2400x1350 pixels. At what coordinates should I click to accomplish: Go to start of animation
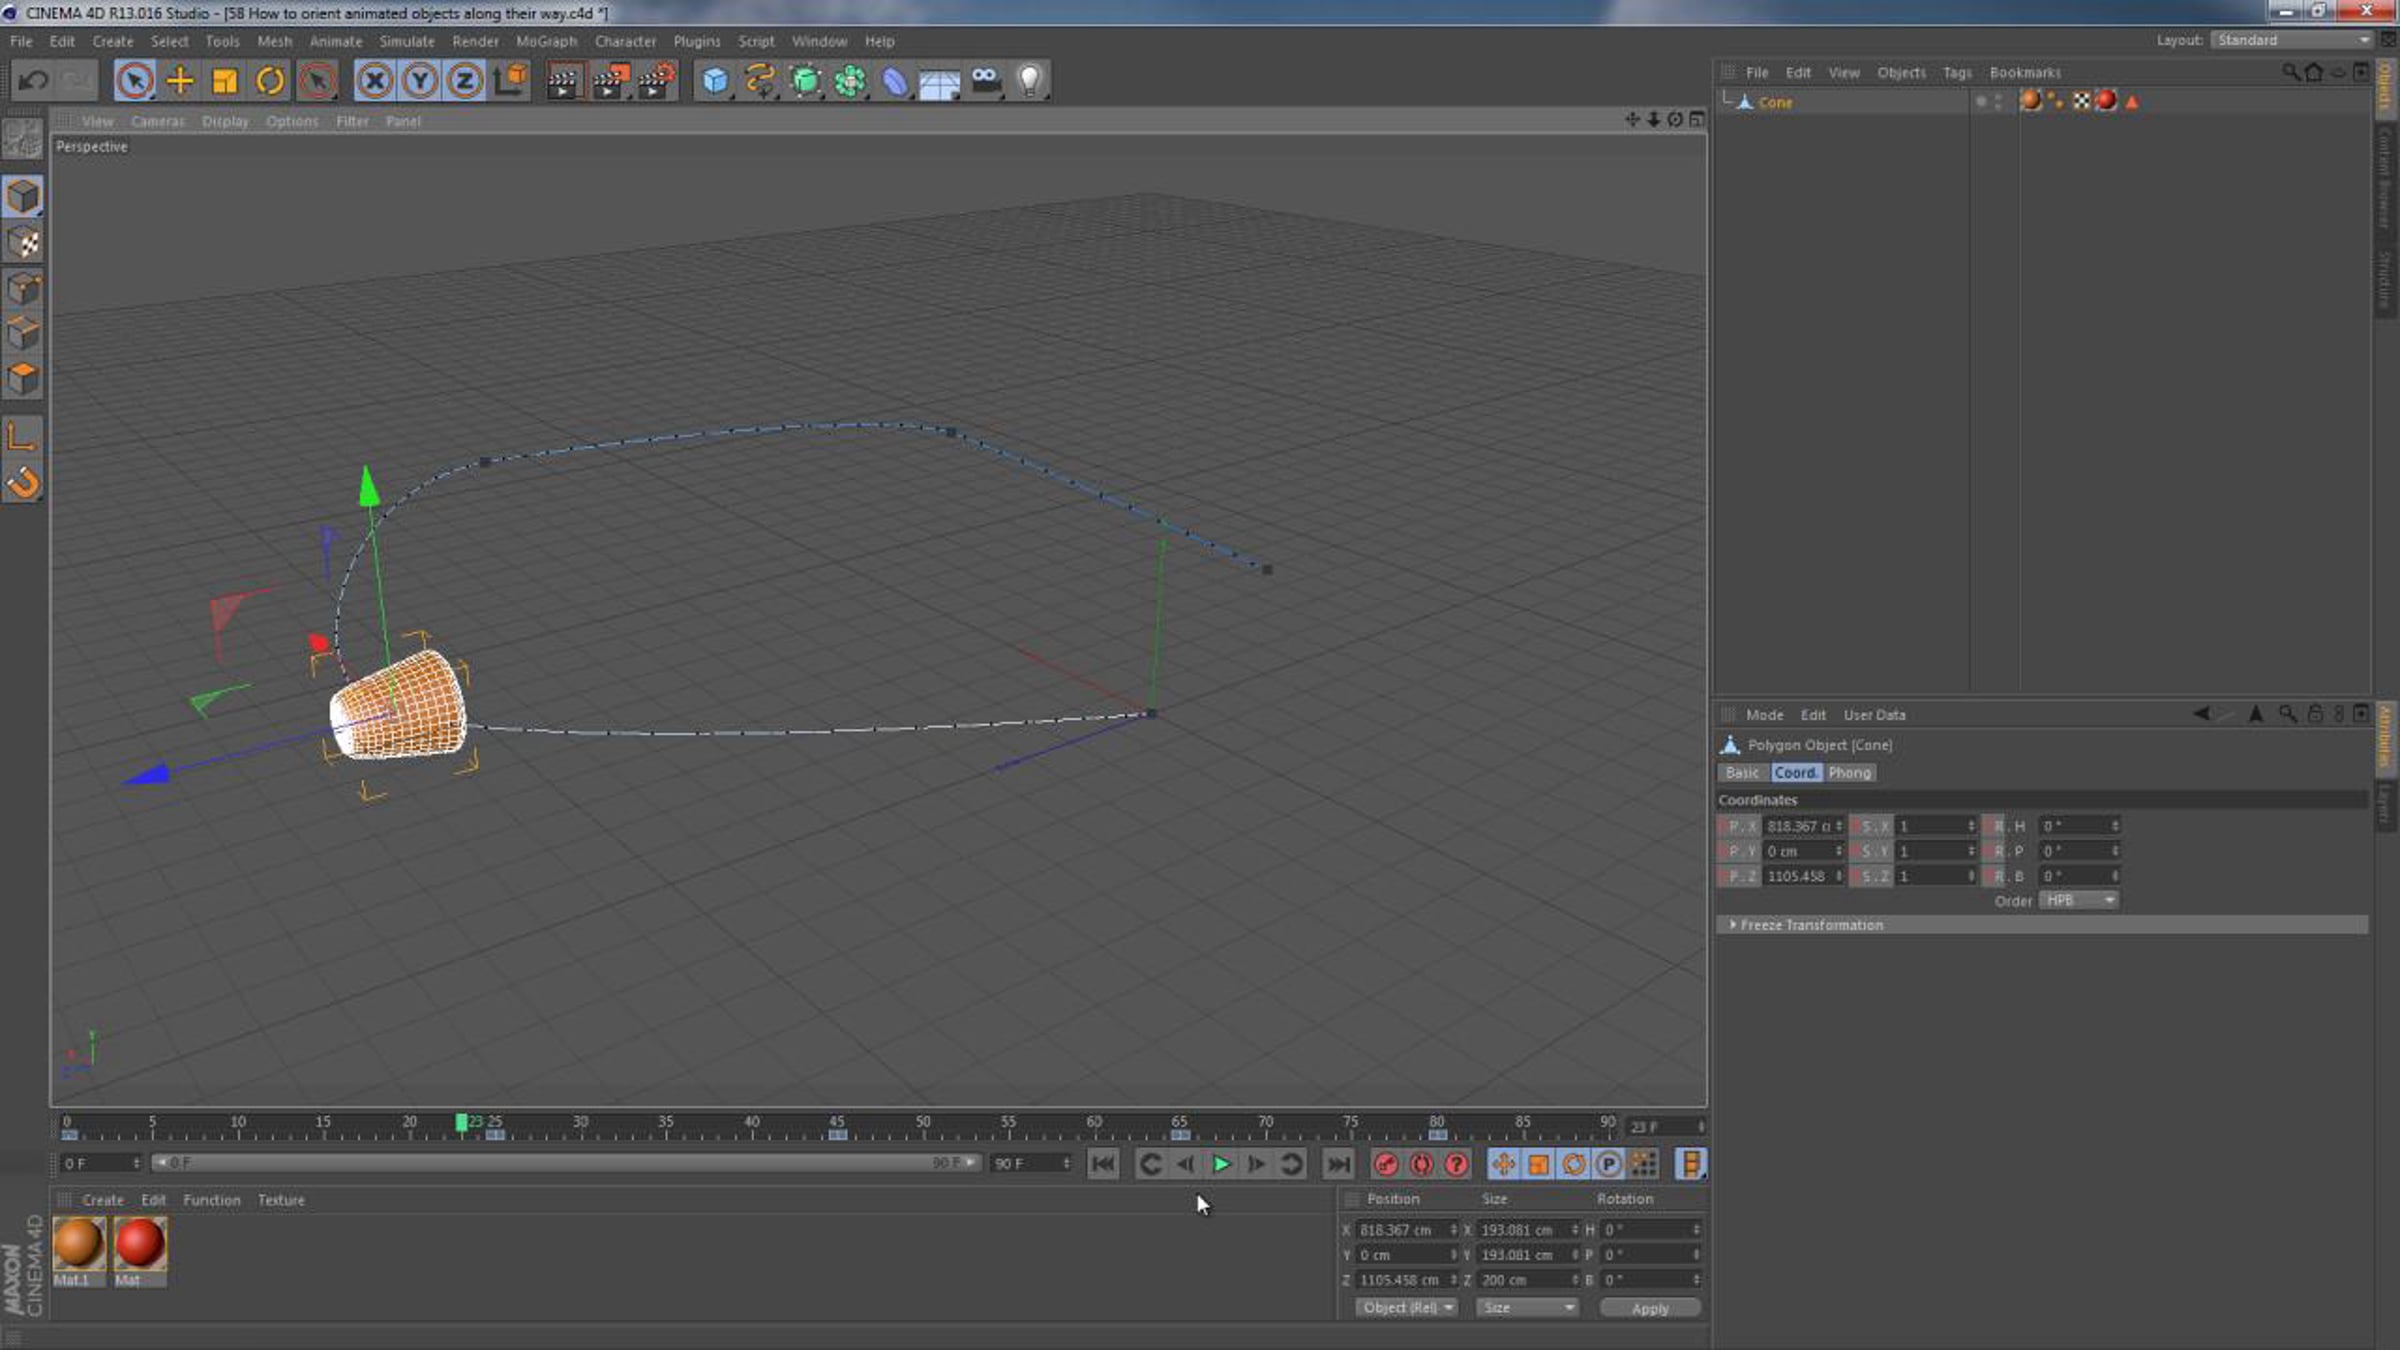tap(1103, 1164)
